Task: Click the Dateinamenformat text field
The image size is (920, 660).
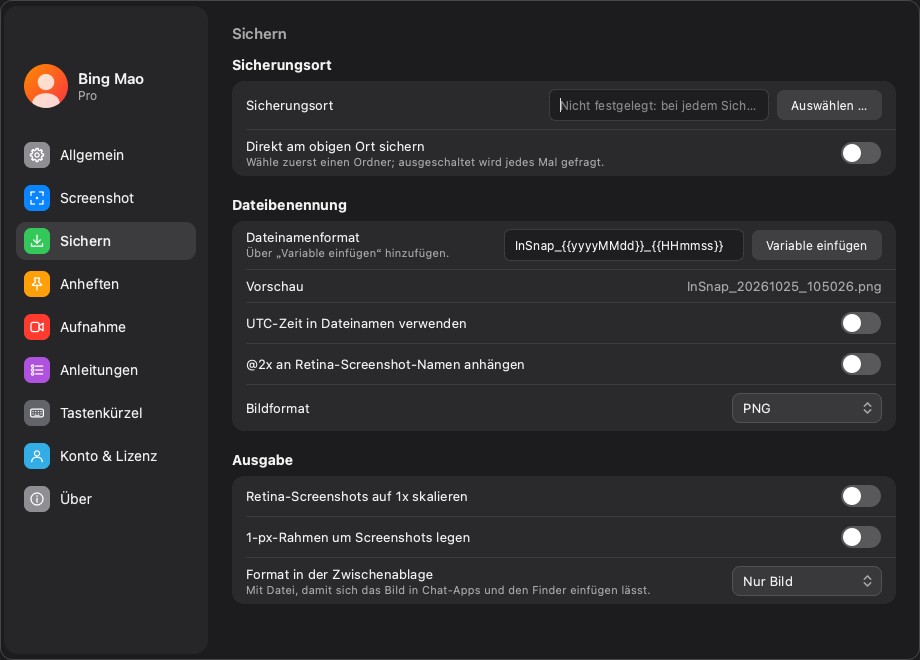Action: 624,246
